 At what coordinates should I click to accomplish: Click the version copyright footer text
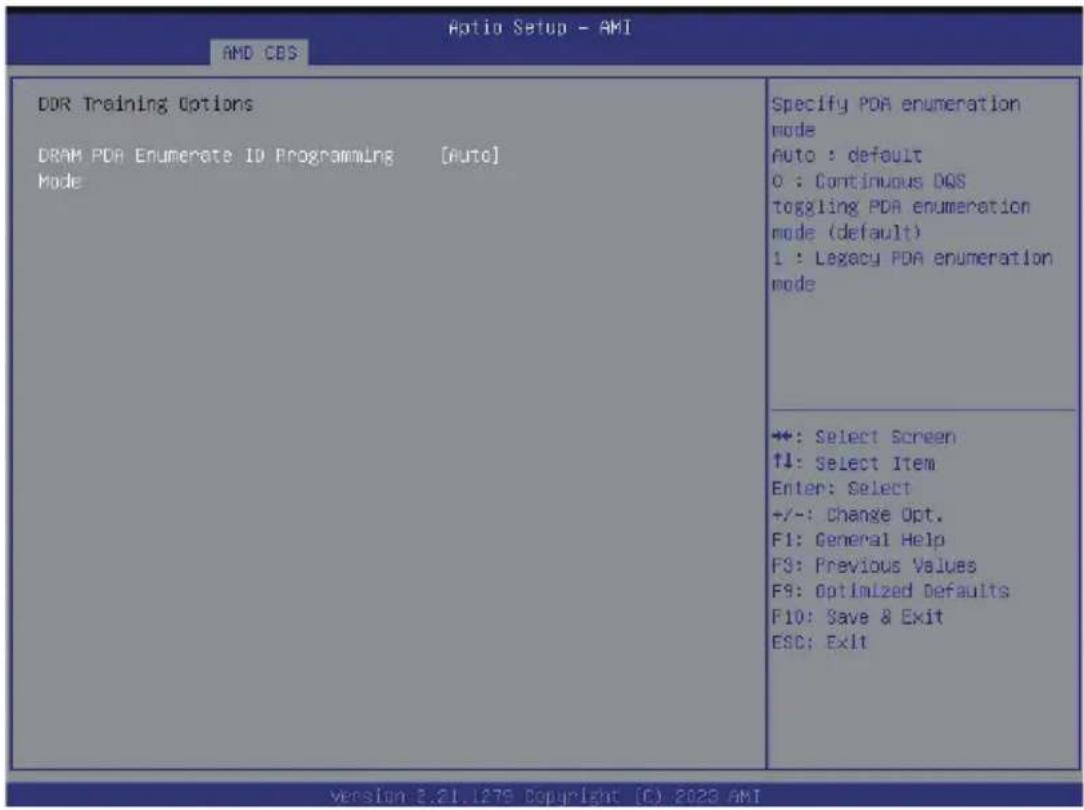(x=545, y=795)
